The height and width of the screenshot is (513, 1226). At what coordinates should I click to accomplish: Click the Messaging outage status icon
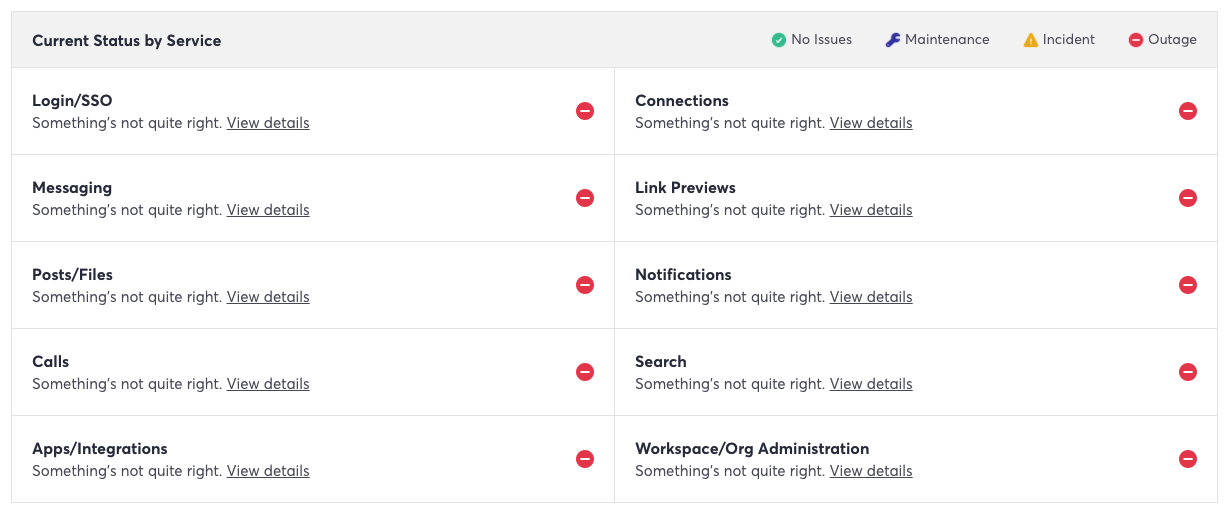(585, 198)
